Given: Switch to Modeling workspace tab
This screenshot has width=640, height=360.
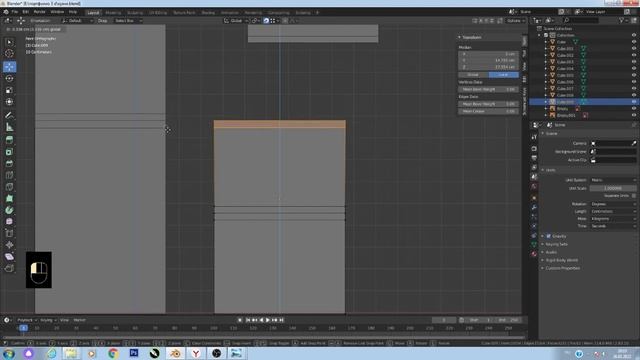Looking at the screenshot, I should pyautogui.click(x=113, y=13).
